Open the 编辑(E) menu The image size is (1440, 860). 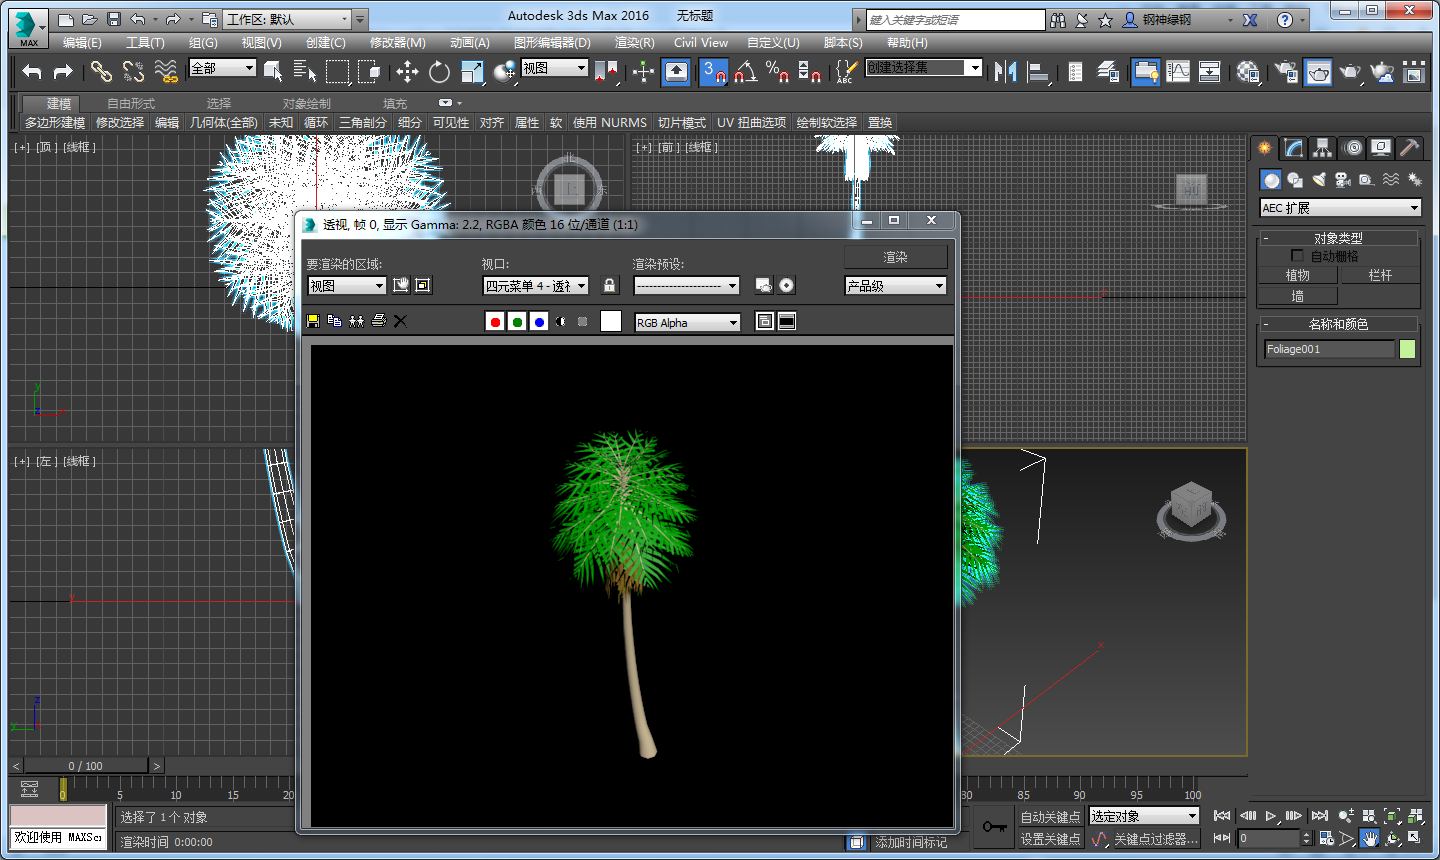82,43
